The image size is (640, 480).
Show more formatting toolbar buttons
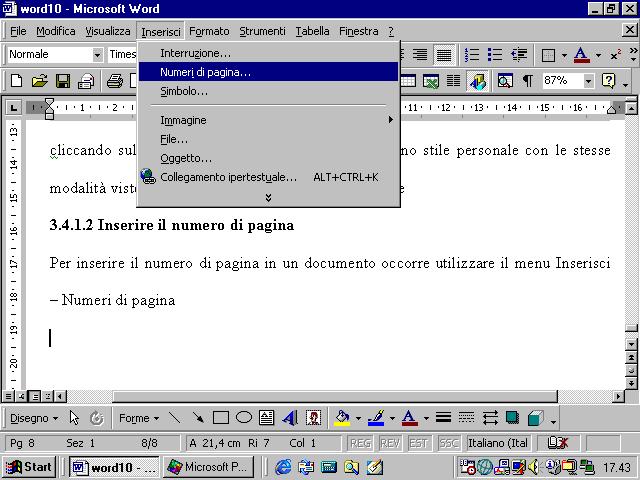coord(633,55)
